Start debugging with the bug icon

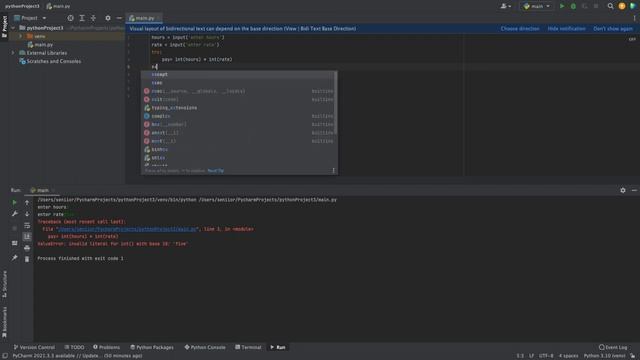[x=573, y=6]
